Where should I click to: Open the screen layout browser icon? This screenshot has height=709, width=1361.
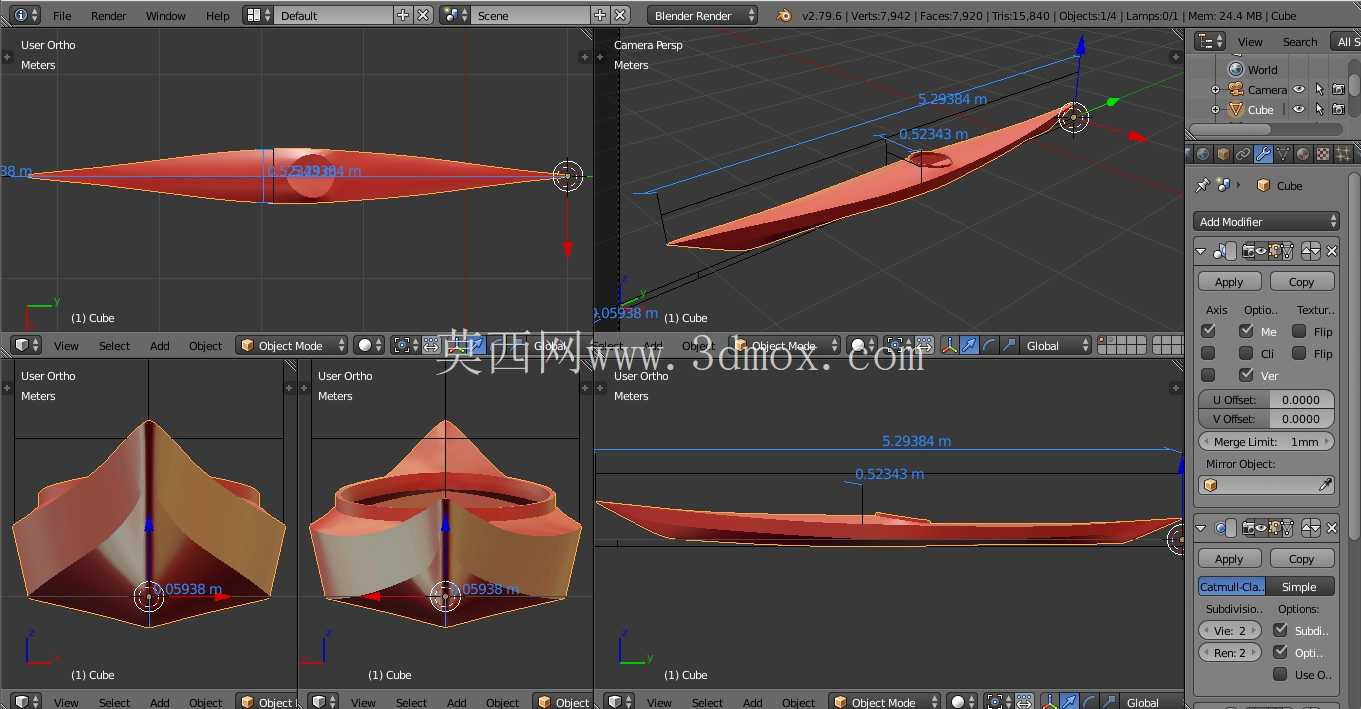(258, 15)
